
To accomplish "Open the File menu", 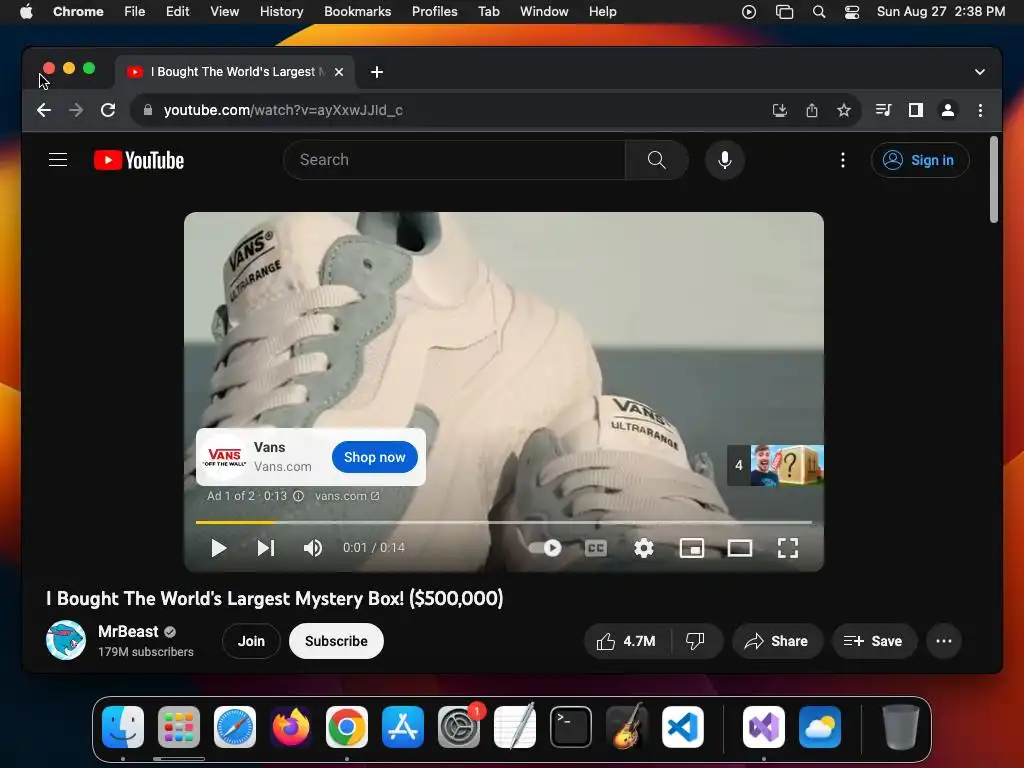I will point(135,12).
